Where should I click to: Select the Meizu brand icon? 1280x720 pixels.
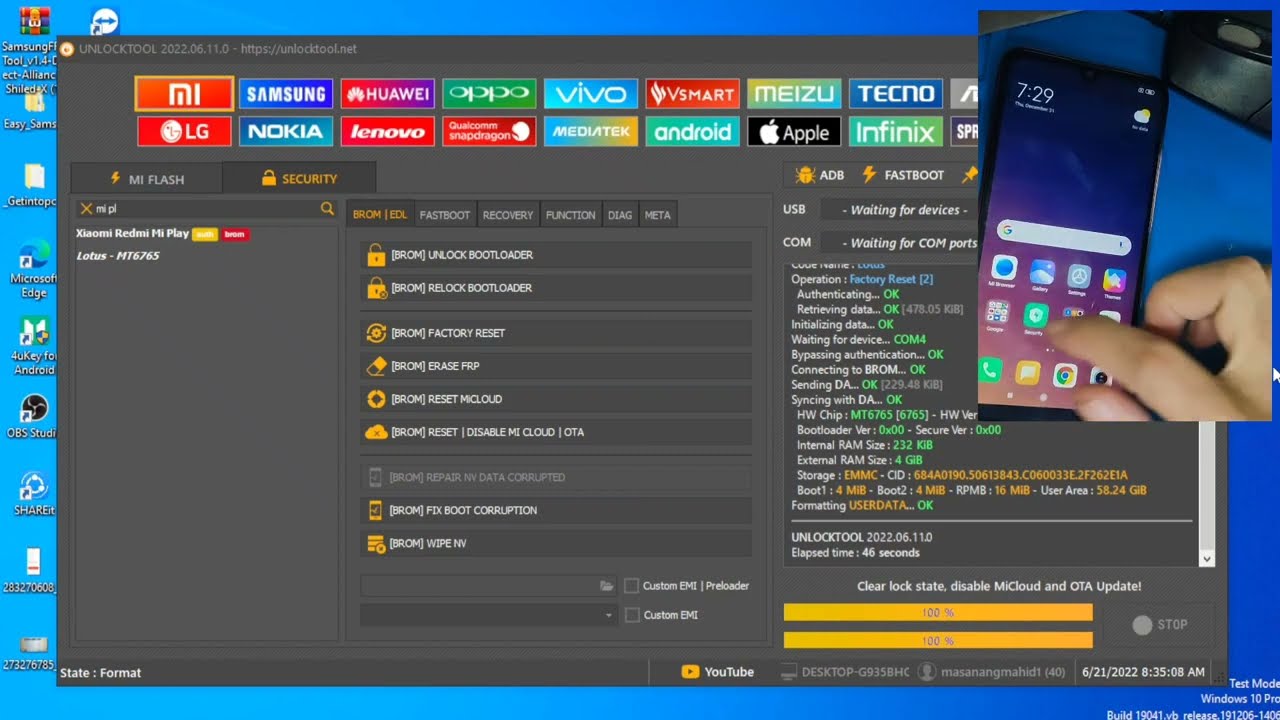[x=794, y=94]
